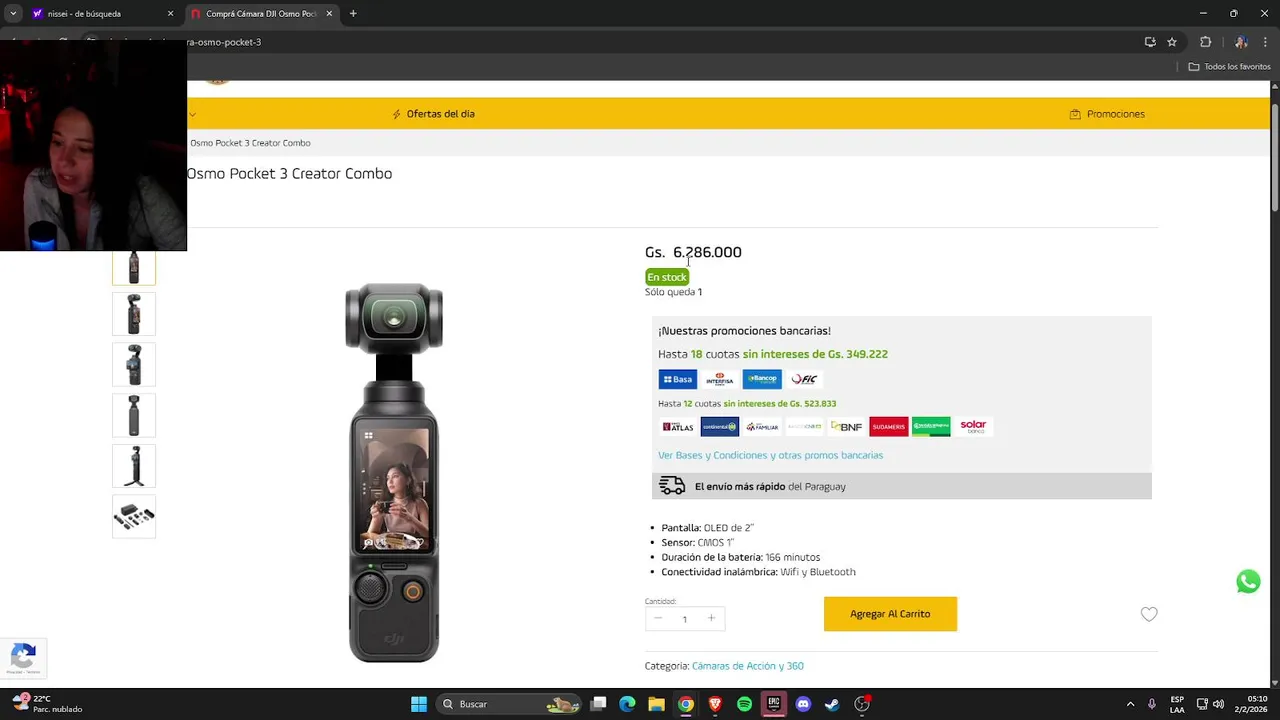Open File Explorer from taskbar
Image resolution: width=1280 pixels, height=720 pixels.
click(657, 704)
